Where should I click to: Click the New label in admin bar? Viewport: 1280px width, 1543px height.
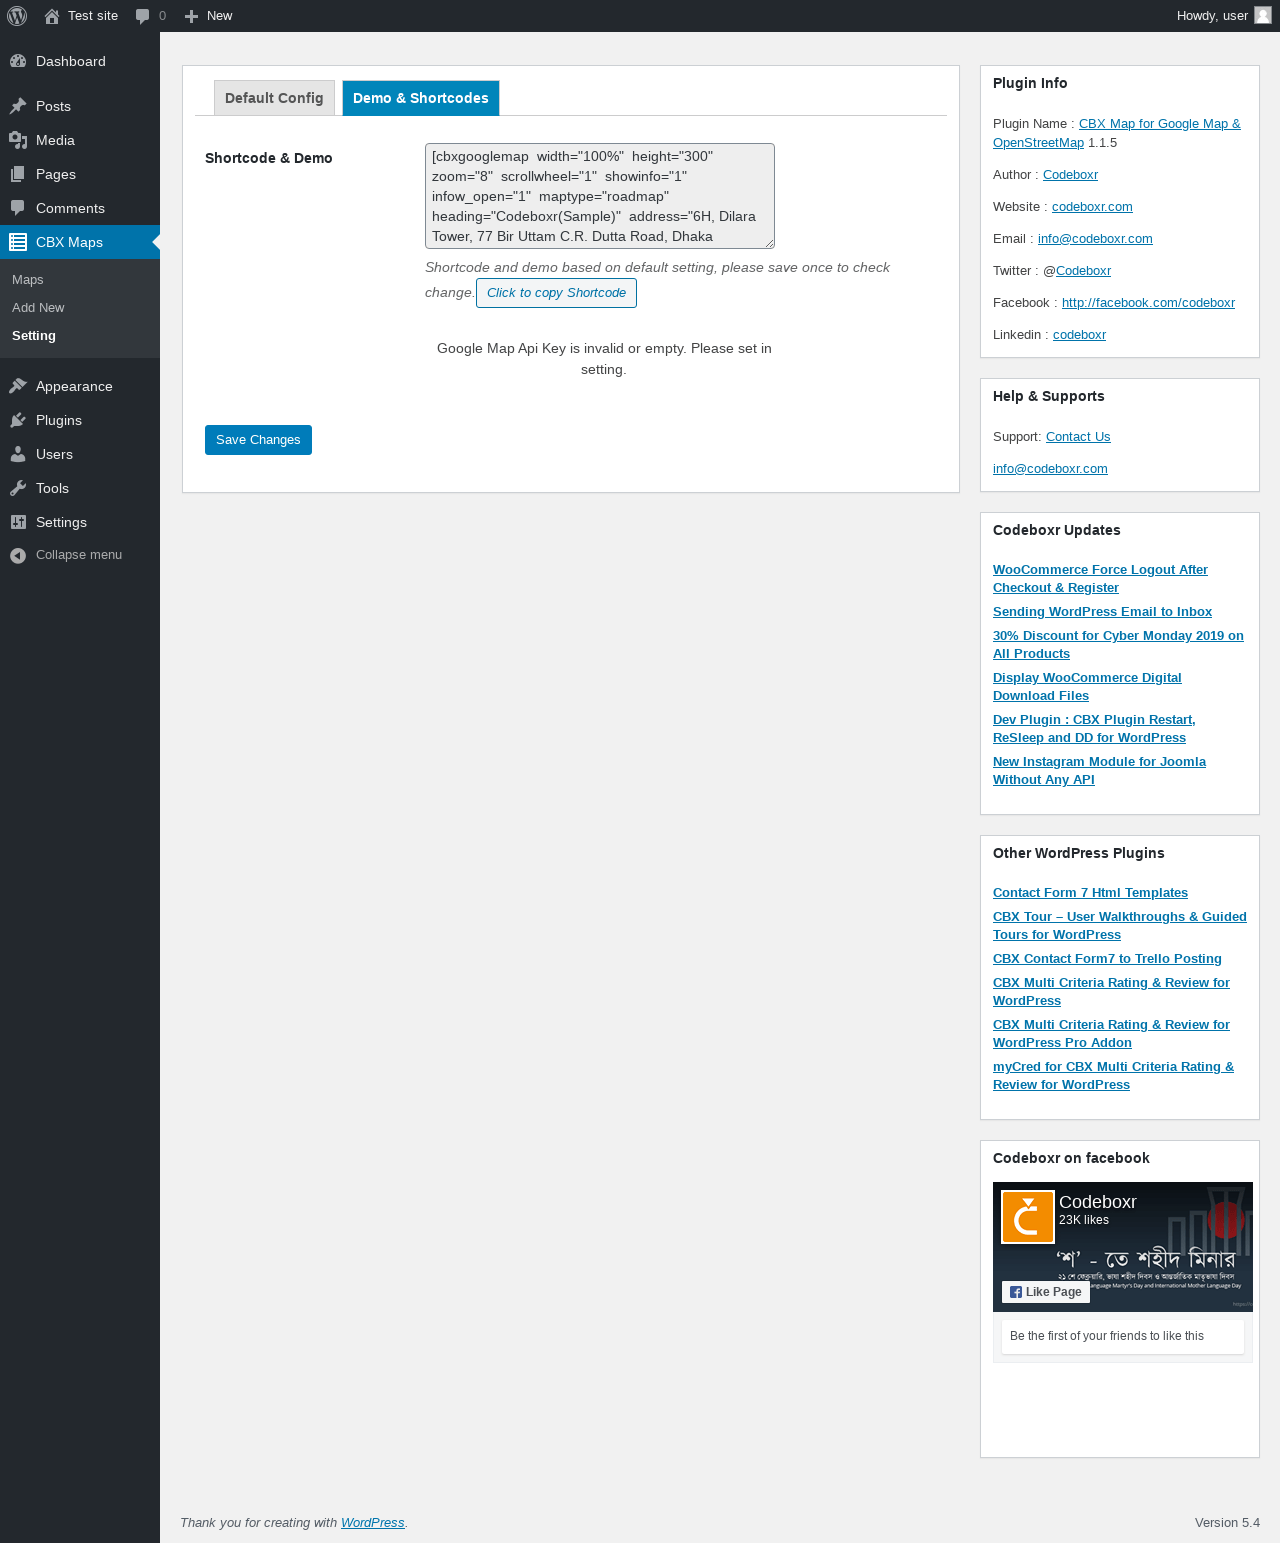pos(219,16)
